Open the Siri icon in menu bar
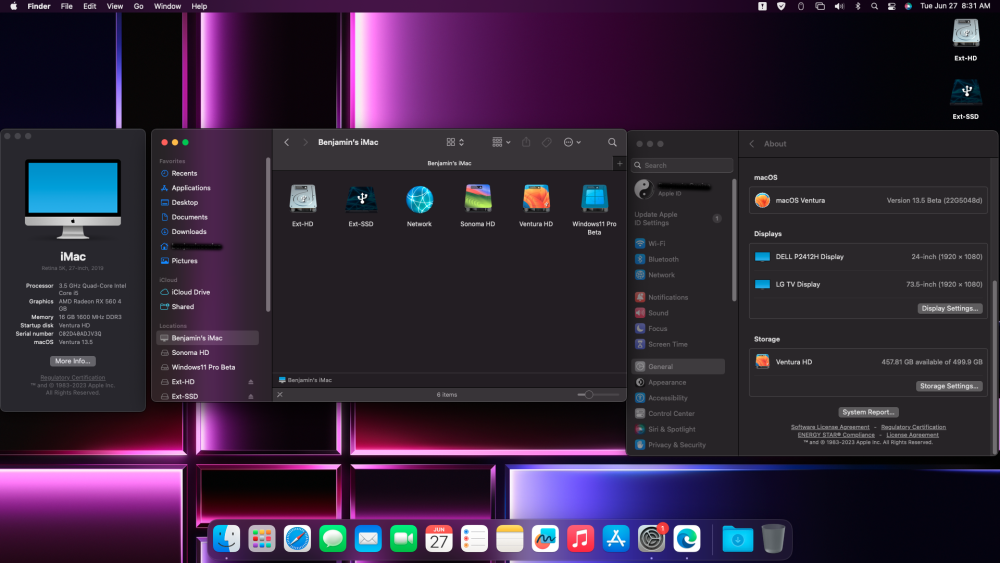Viewport: 1000px width, 563px height. (x=908, y=6)
